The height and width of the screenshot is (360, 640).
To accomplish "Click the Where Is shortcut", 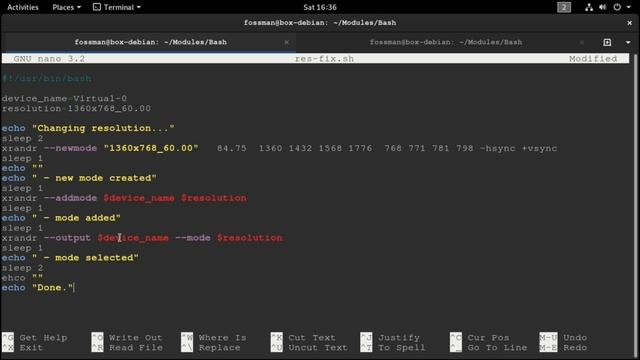I will pos(214,338).
